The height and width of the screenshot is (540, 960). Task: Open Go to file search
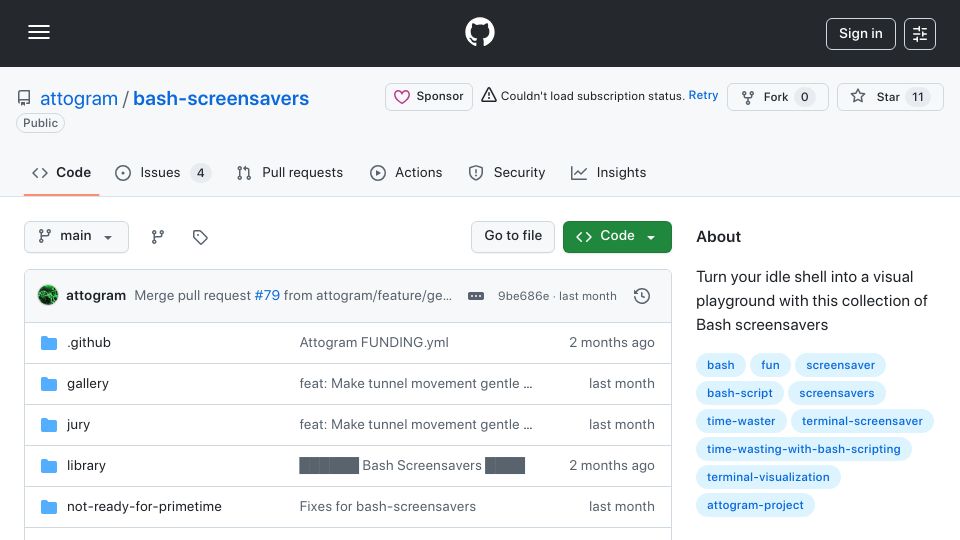512,236
